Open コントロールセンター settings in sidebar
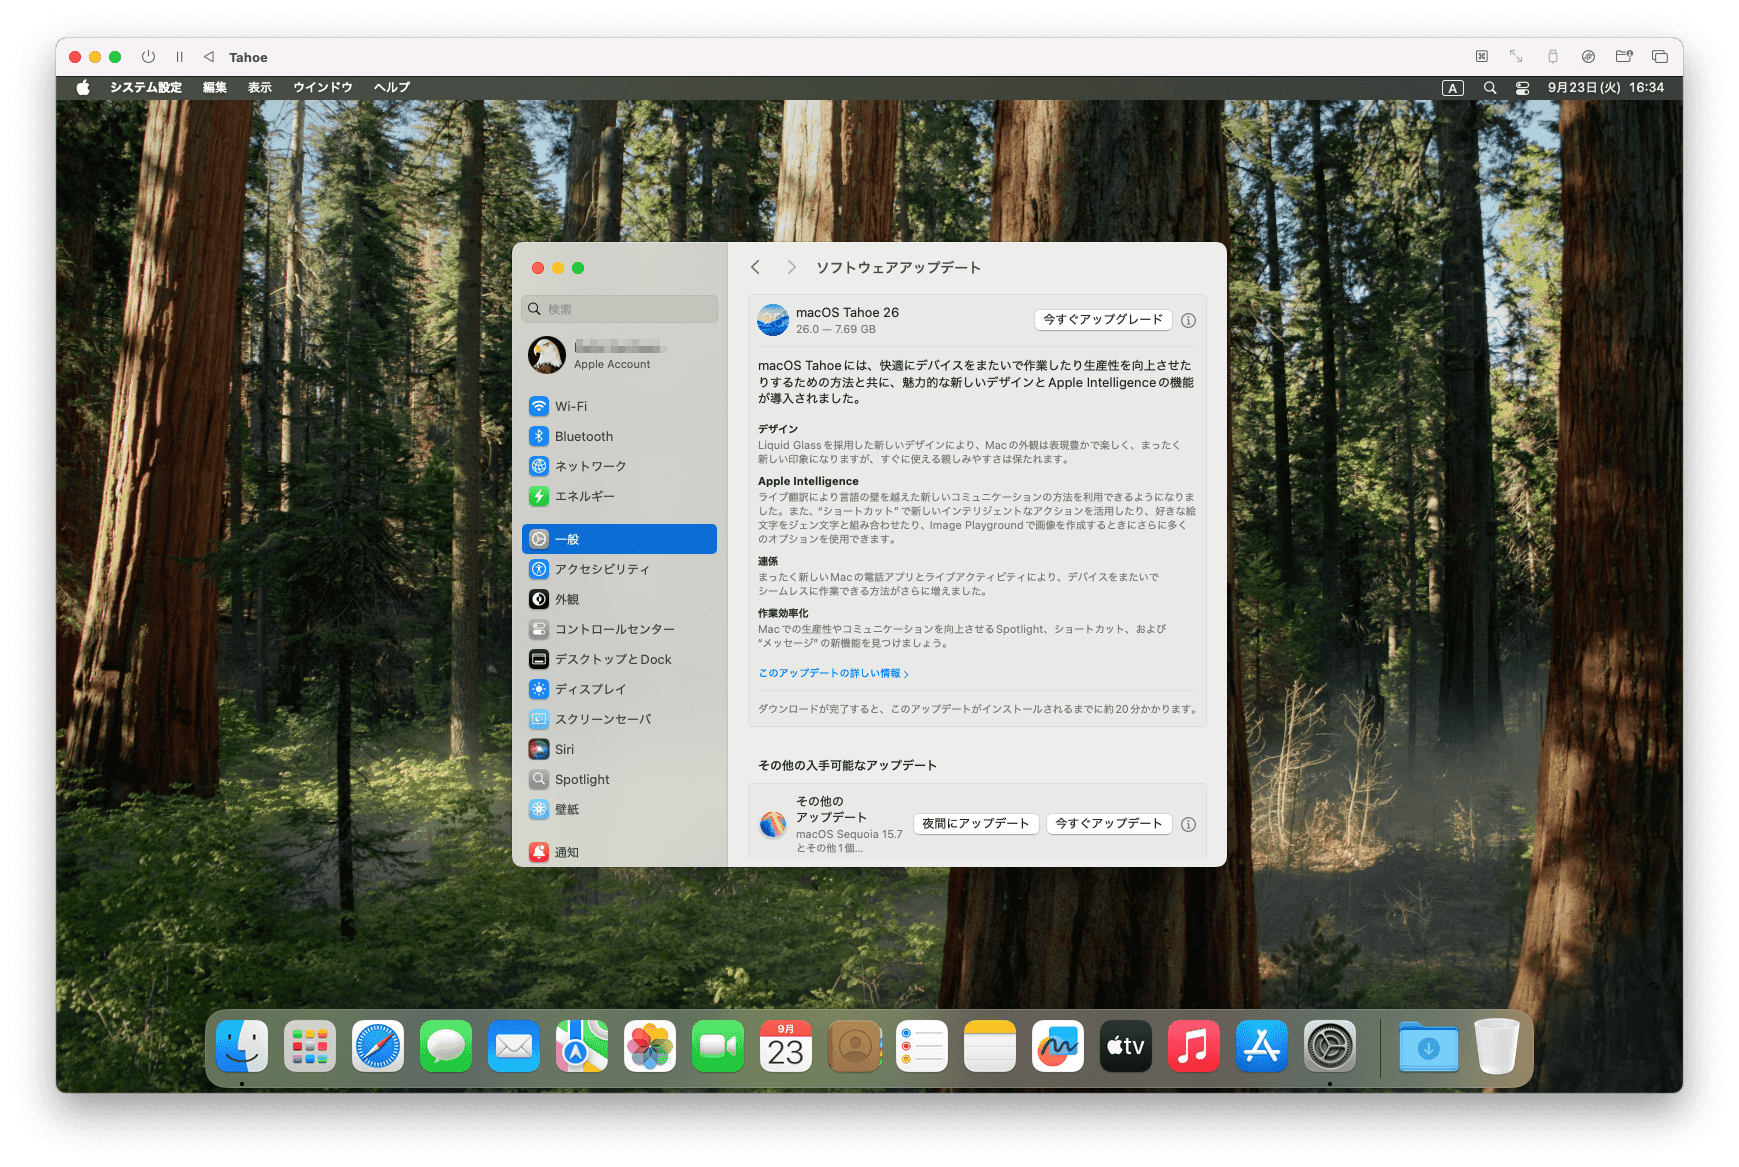The height and width of the screenshot is (1167, 1739). [619, 629]
